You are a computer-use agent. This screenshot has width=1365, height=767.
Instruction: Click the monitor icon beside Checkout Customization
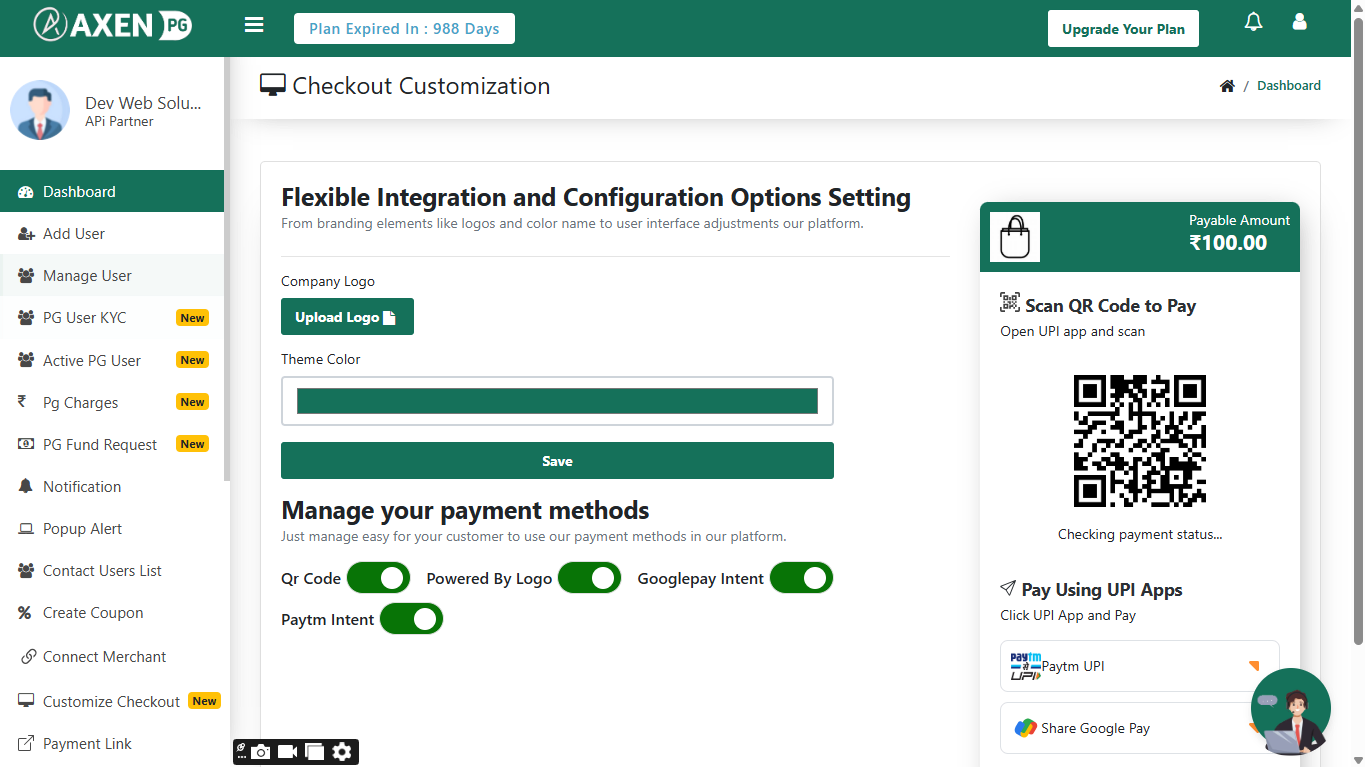[x=273, y=85]
